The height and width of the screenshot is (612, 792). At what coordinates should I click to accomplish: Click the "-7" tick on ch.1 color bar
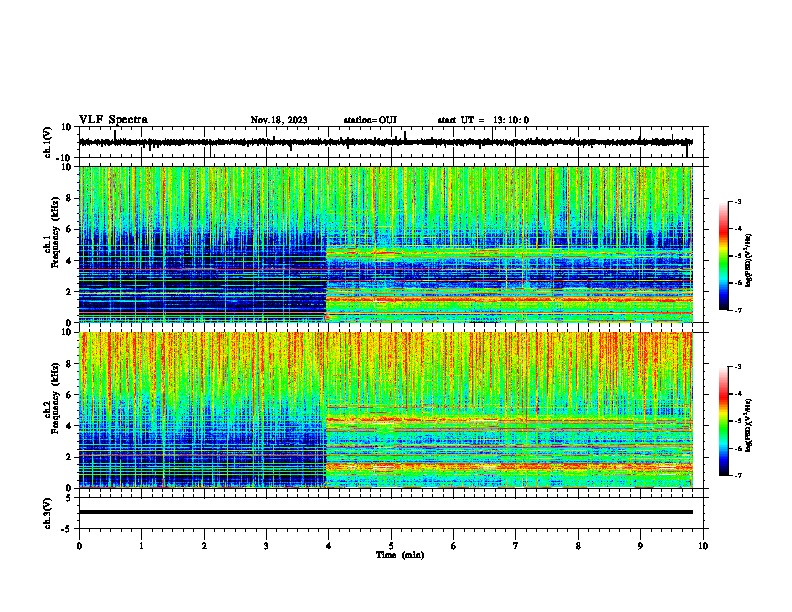pyautogui.click(x=737, y=310)
